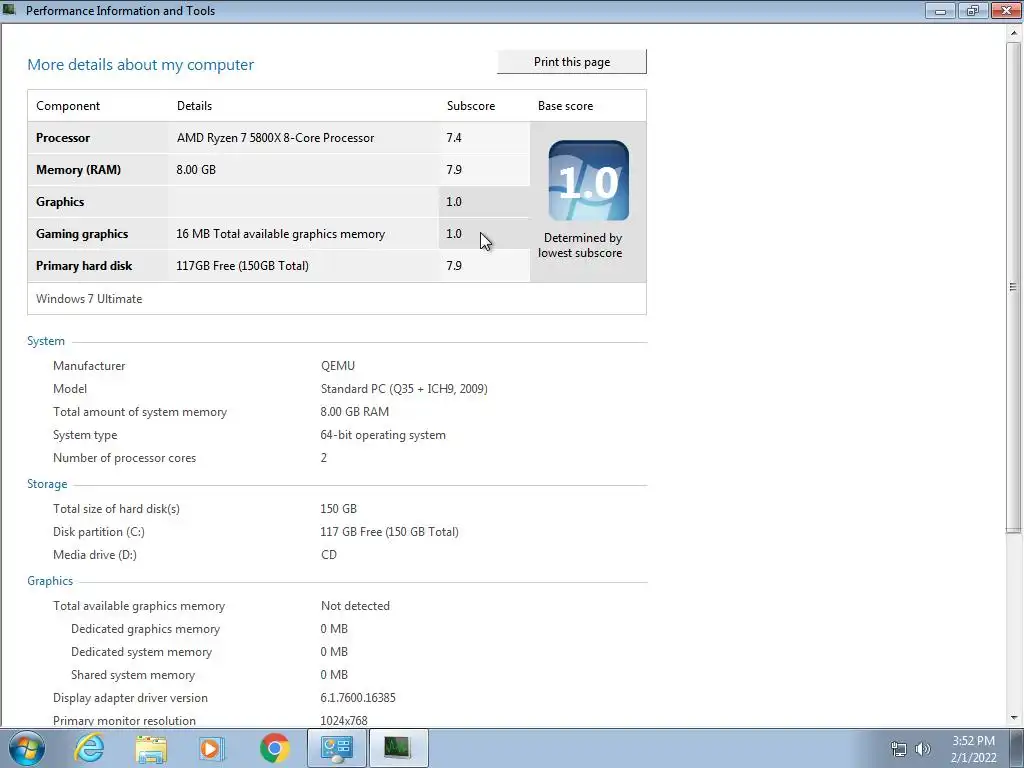Click the 'Not detected' graphics memory value
1024x768 pixels.
click(355, 606)
